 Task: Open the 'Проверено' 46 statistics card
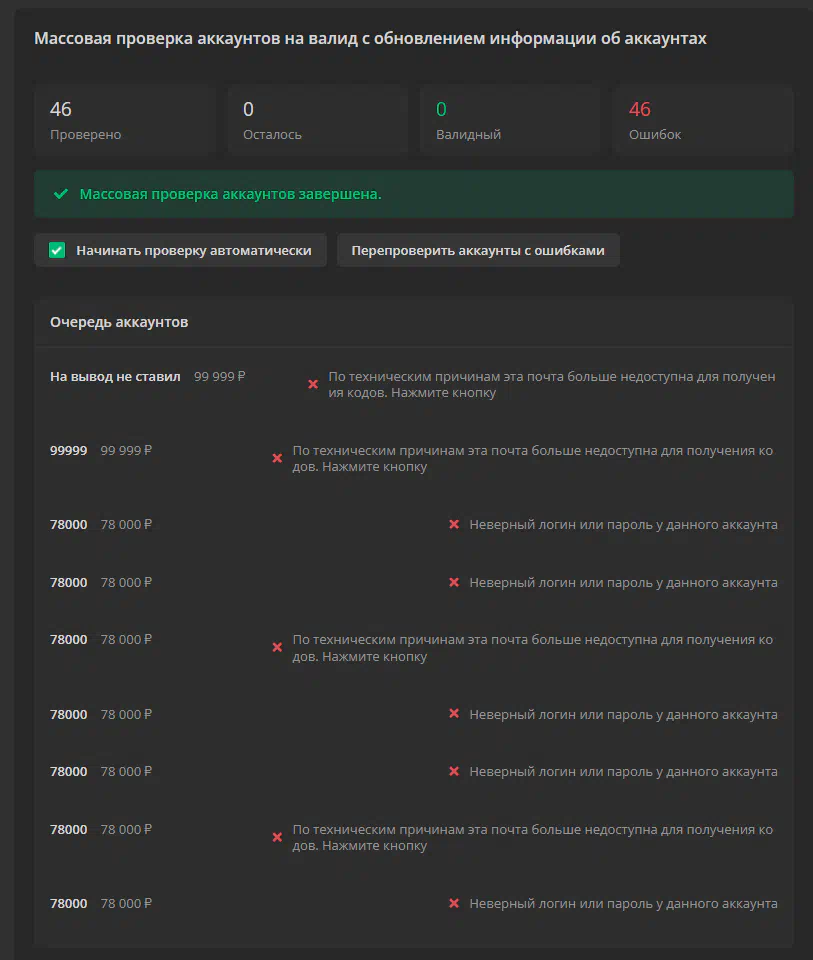click(x=125, y=120)
